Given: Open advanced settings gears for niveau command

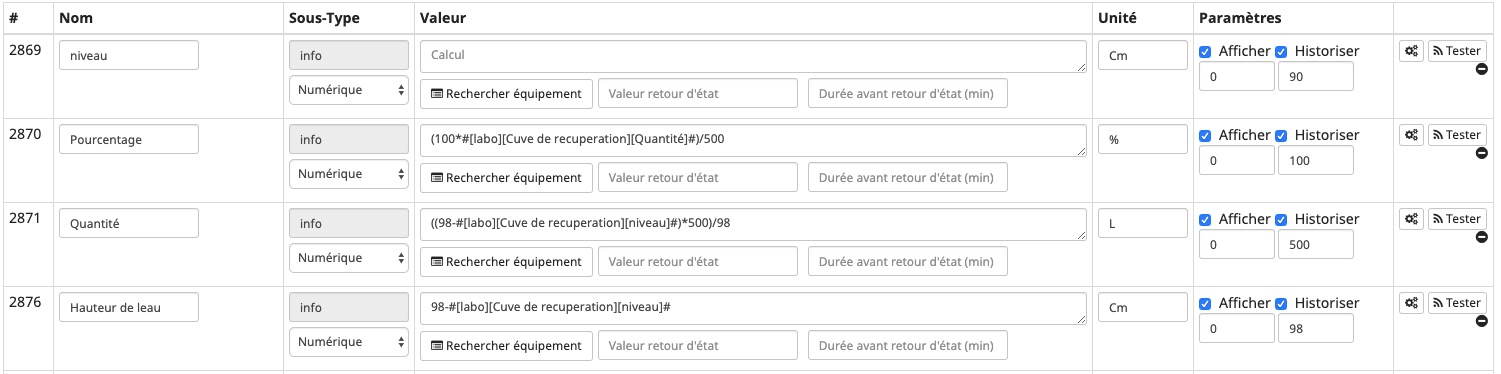Looking at the screenshot, I should (x=1411, y=51).
